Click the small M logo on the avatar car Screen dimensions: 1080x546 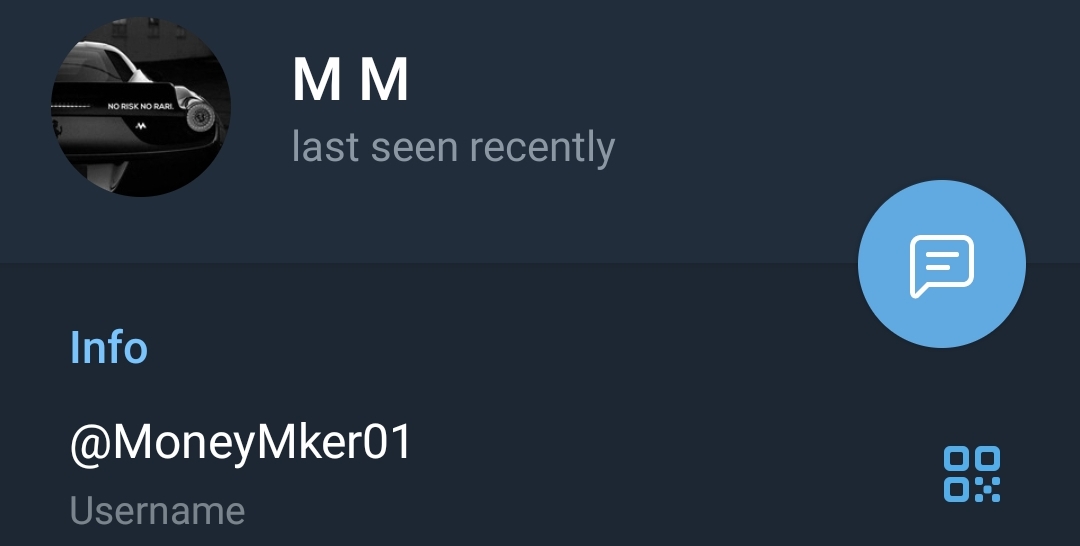[x=141, y=126]
